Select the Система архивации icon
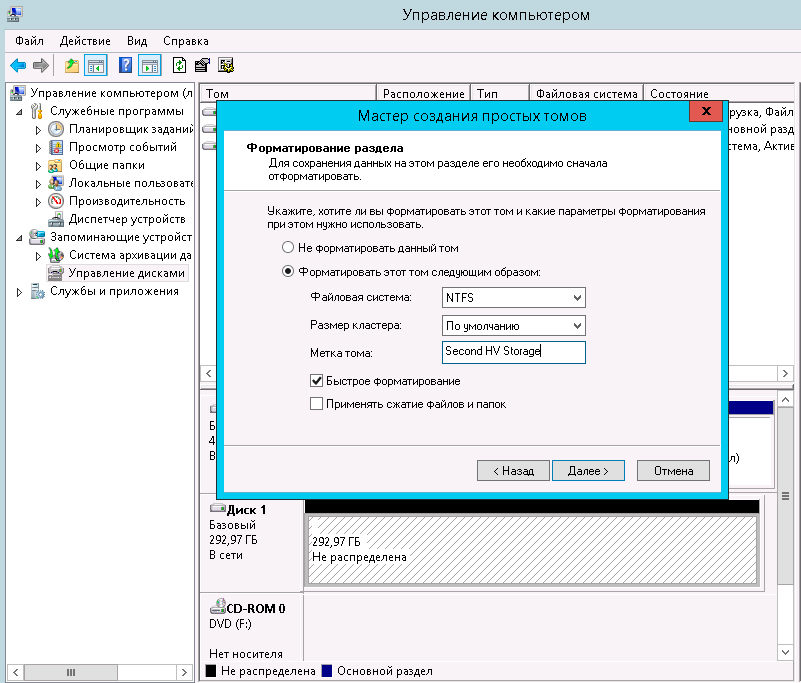 click(x=55, y=255)
